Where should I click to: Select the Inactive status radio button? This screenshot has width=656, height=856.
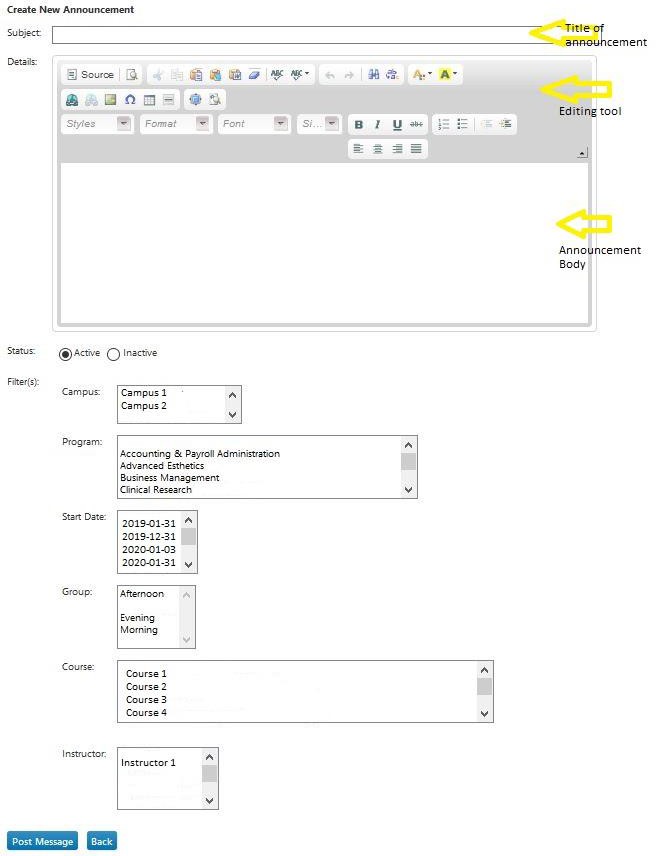[113, 354]
